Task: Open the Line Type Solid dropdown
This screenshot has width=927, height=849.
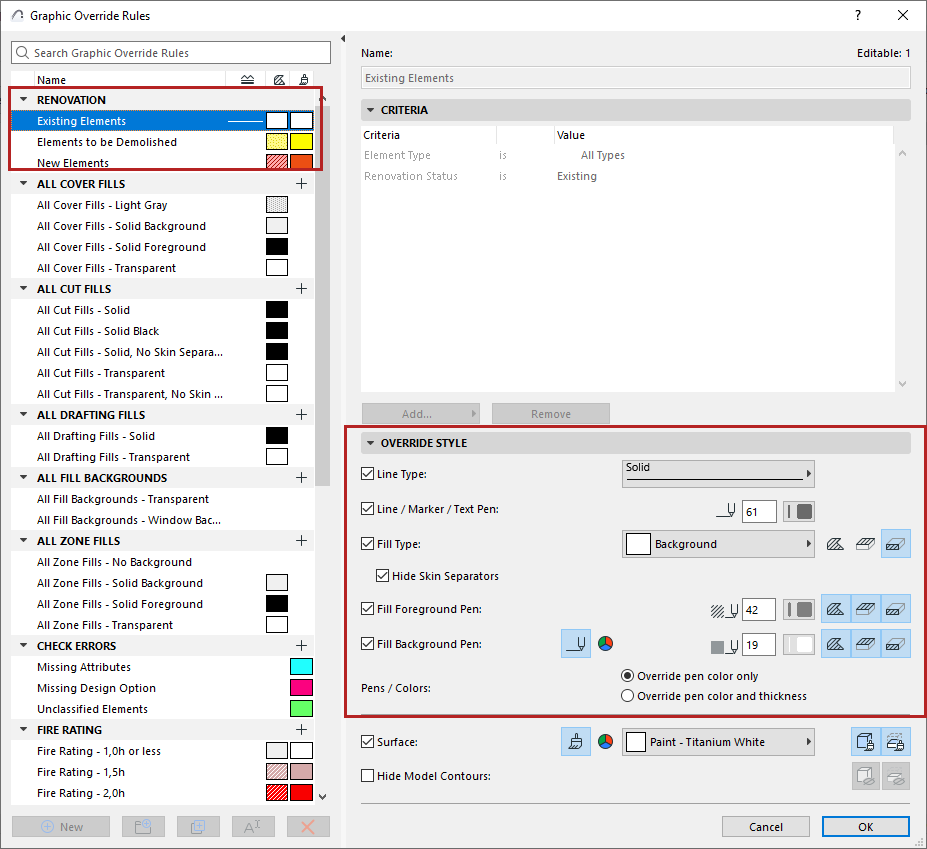Action: tap(718, 474)
